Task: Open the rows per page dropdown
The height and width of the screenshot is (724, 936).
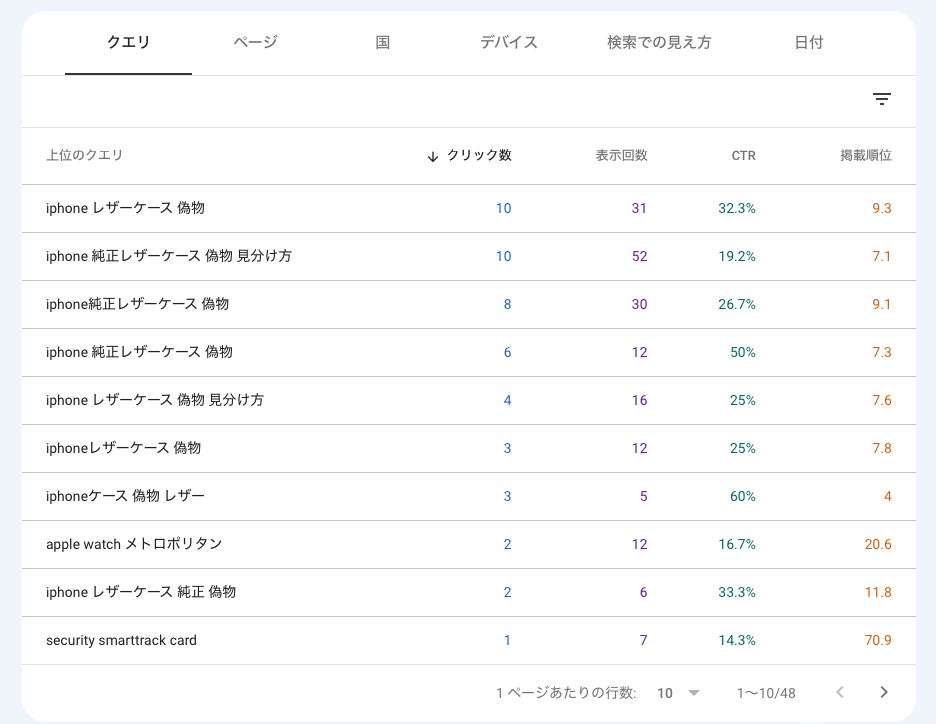Action: tap(679, 693)
